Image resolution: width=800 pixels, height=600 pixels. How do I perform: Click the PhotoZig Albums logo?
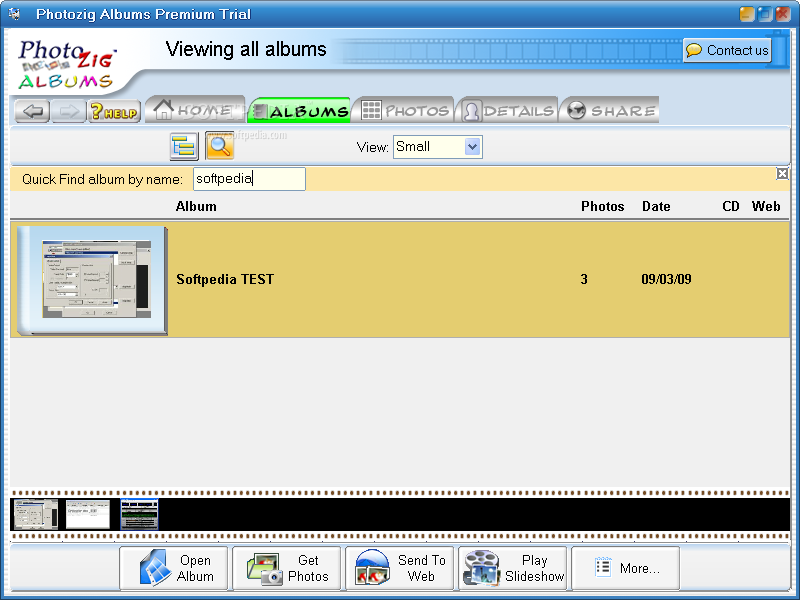[66, 64]
